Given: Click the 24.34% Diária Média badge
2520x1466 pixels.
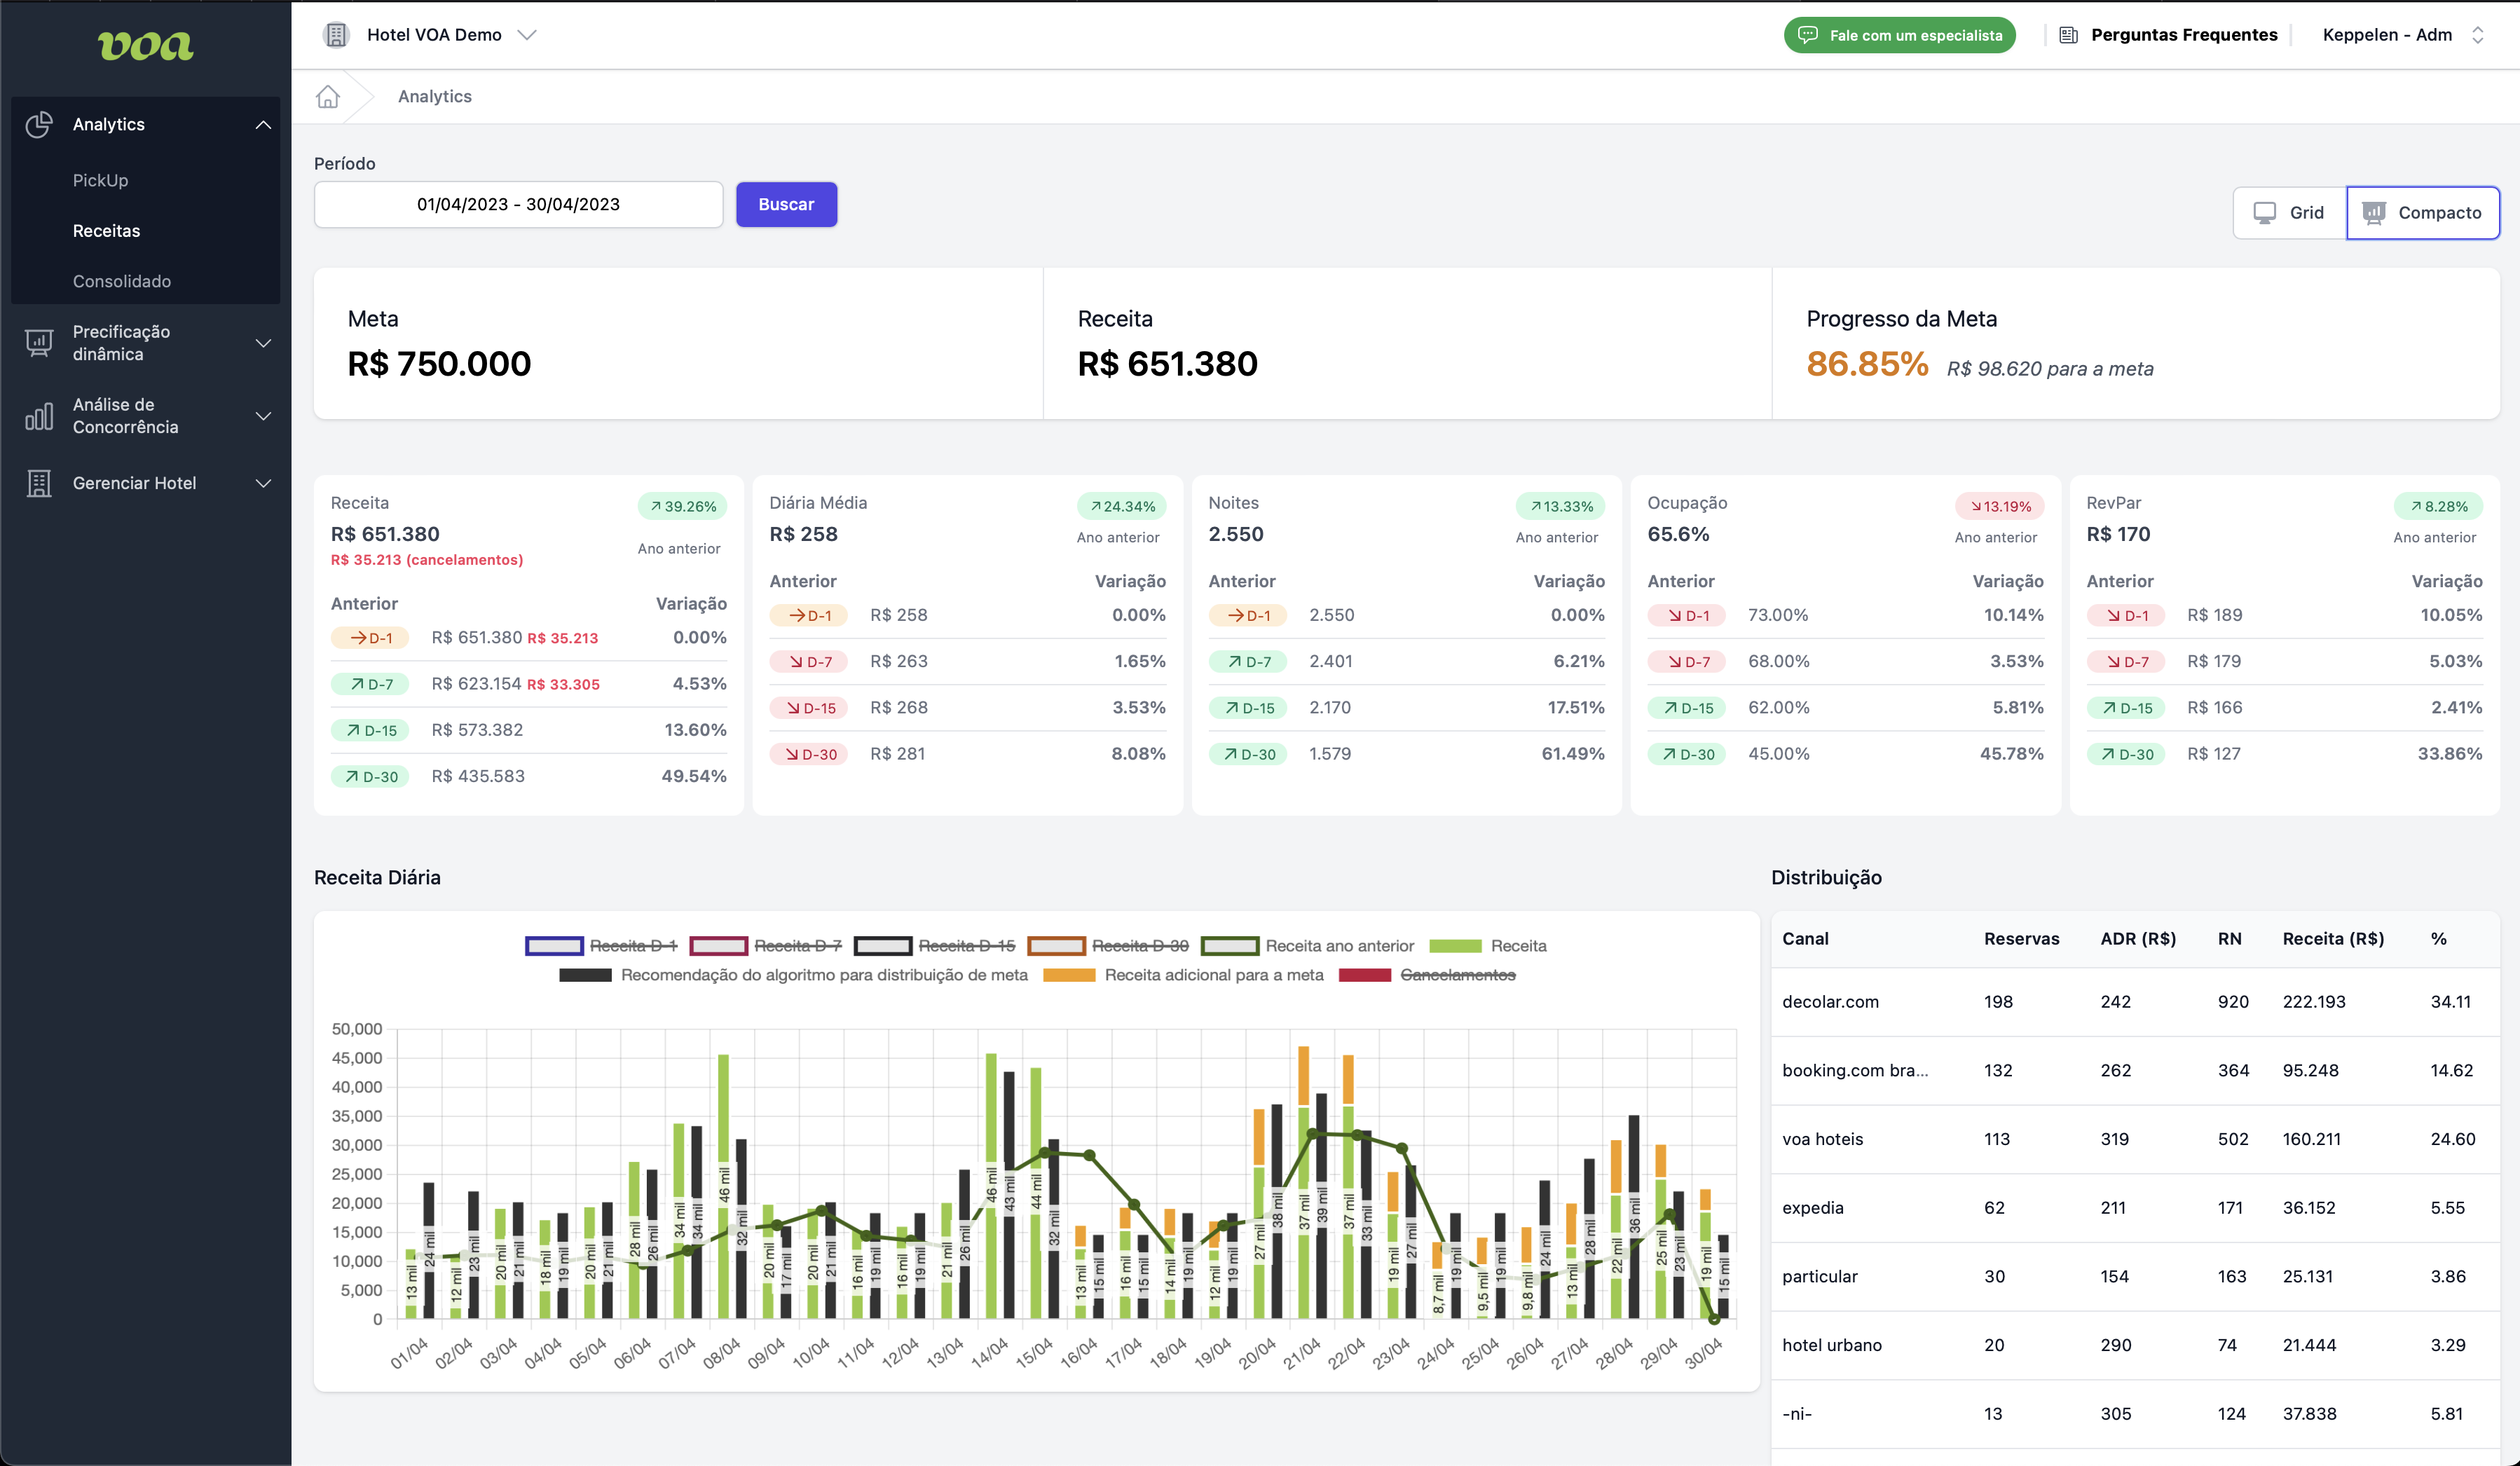Looking at the screenshot, I should coord(1122,507).
